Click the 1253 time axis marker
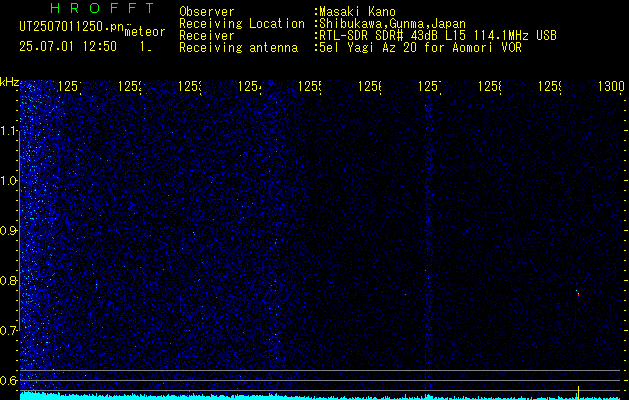Screen dimensions: 629x400 [190, 87]
